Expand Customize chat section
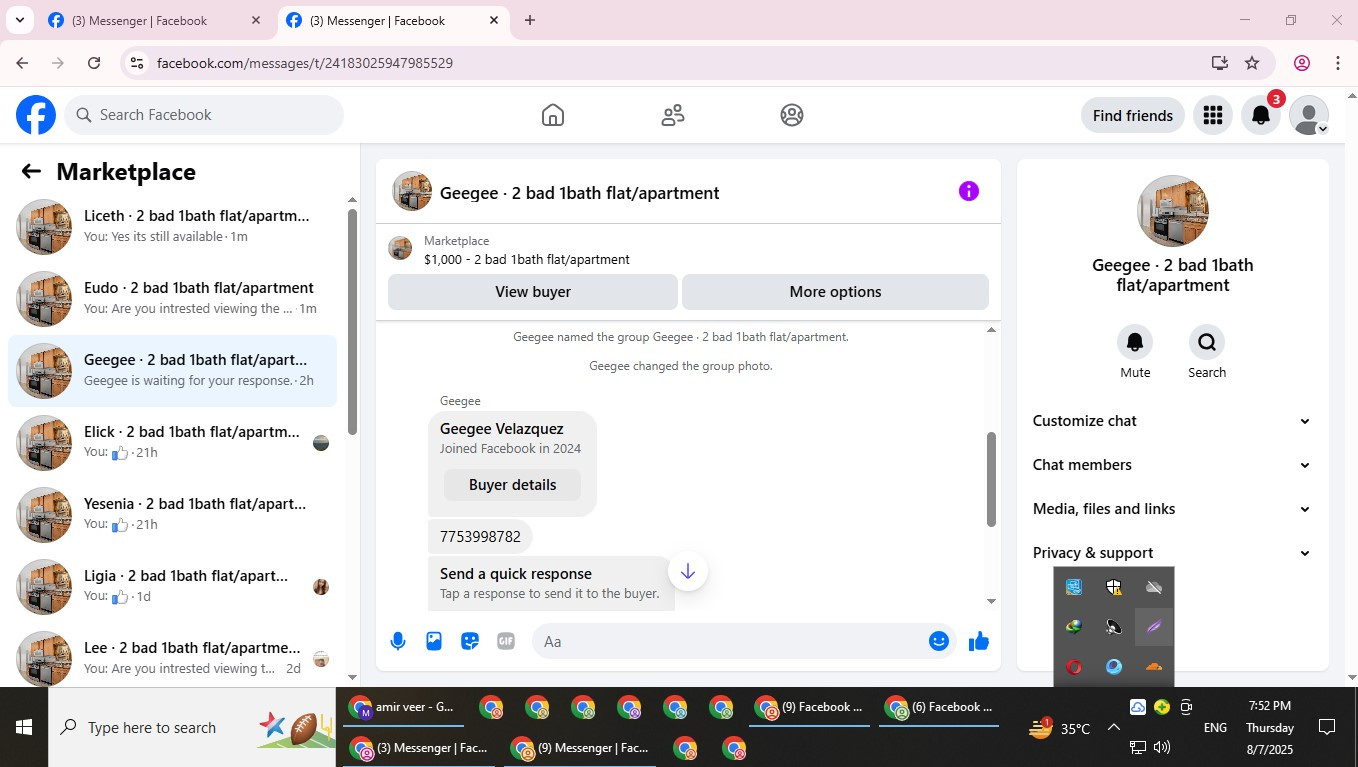Screen dimensions: 1358x767 coord(1172,421)
